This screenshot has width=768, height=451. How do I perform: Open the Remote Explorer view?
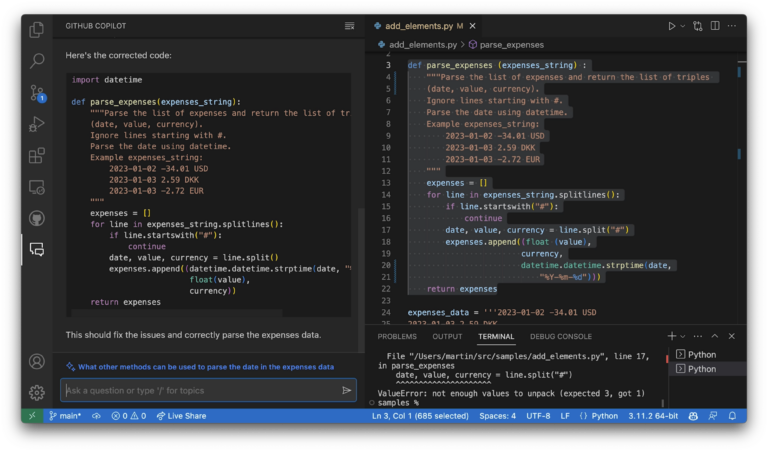pyautogui.click(x=37, y=187)
